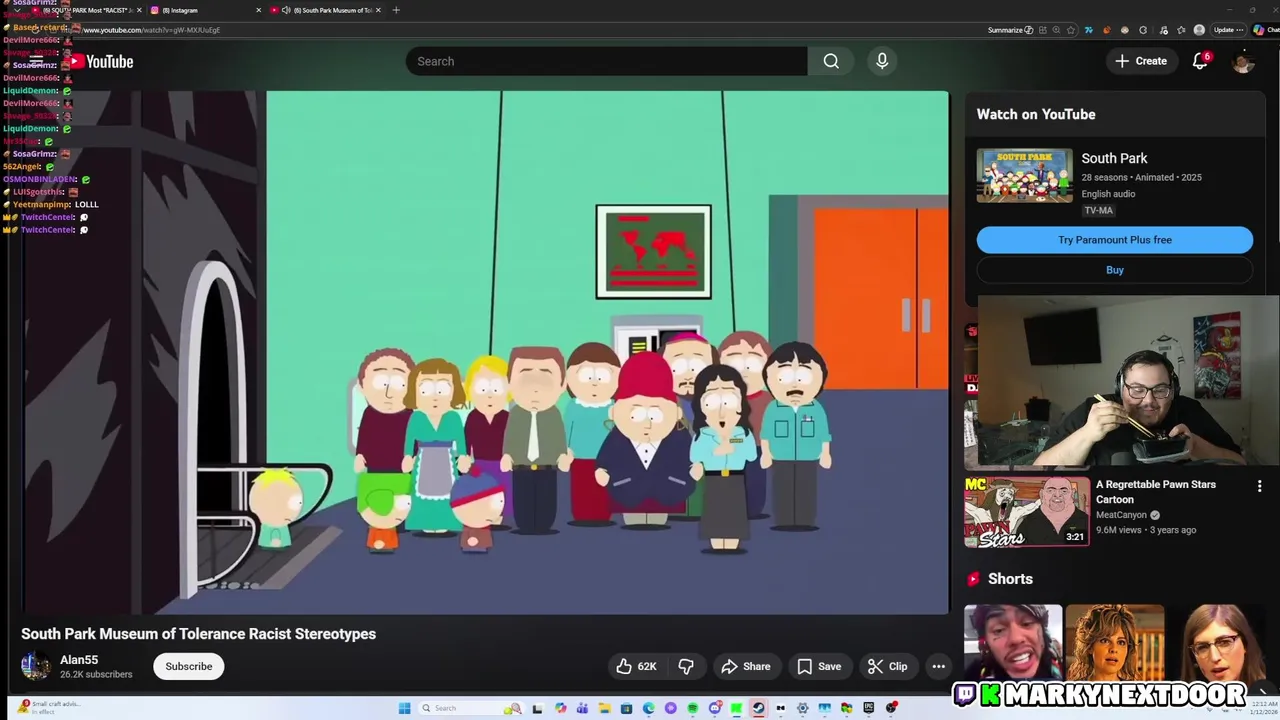
Task: Click the Create button
Action: click(1141, 61)
